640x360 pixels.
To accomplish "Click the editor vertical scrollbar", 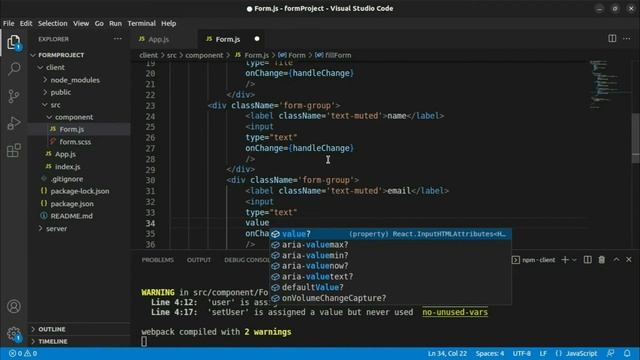I will point(636,138).
